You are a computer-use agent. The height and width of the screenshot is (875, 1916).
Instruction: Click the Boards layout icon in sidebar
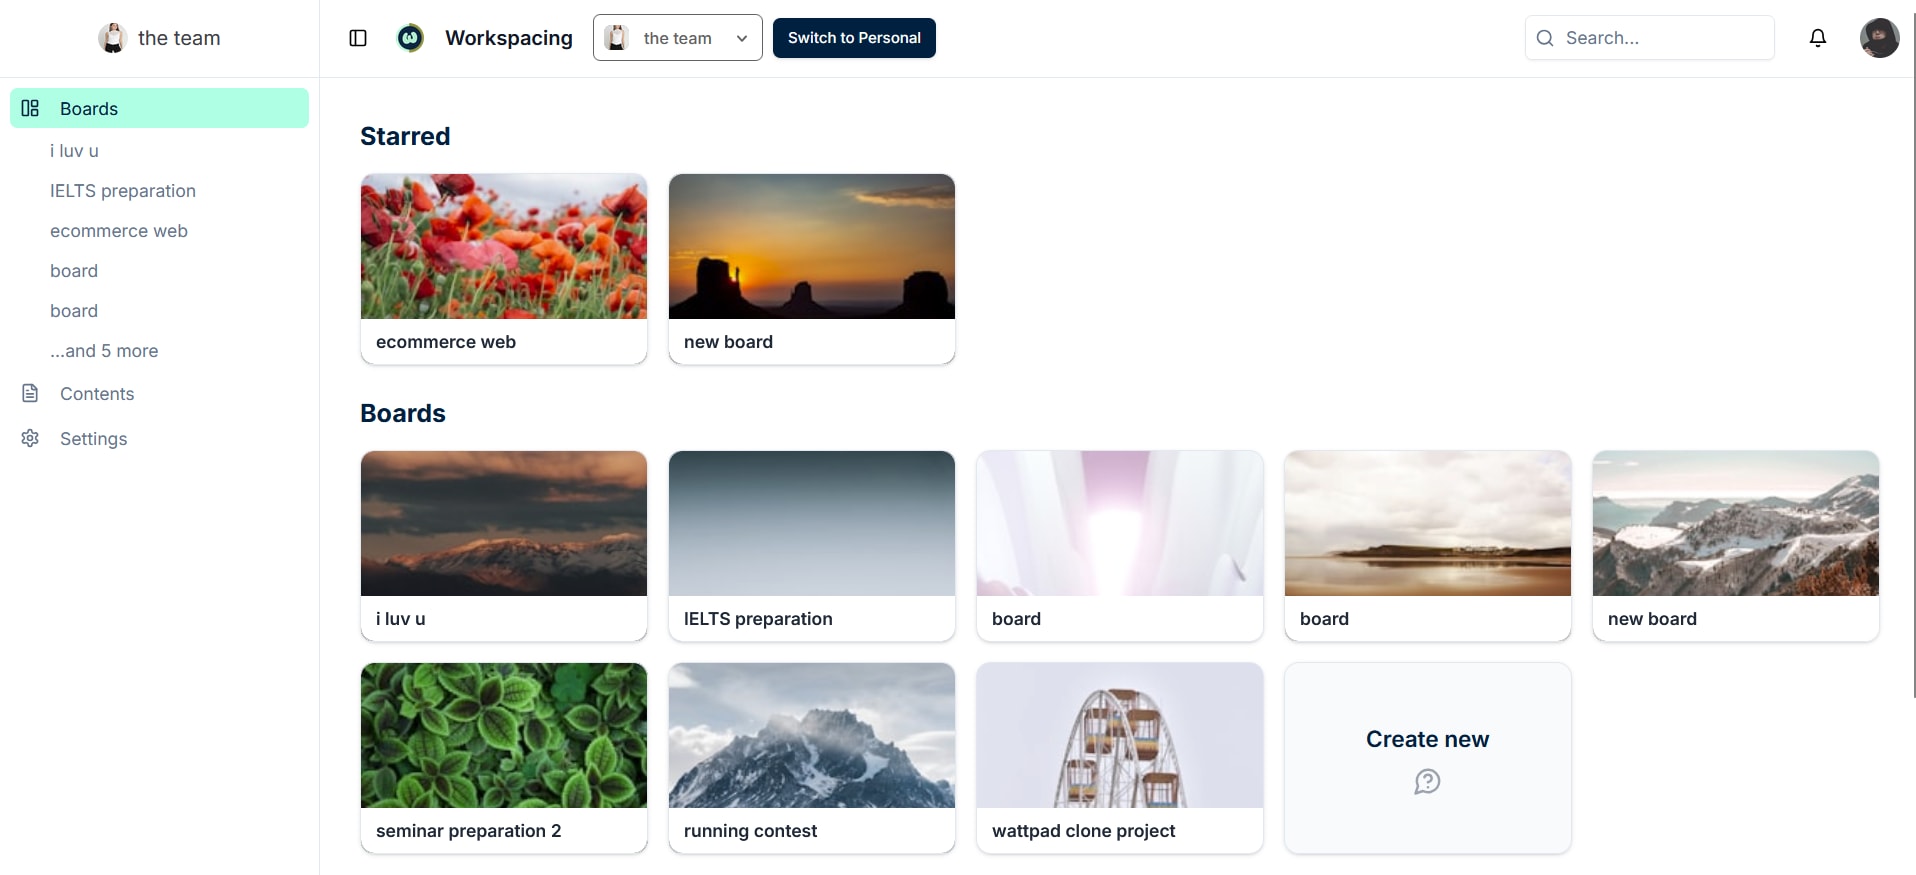30,108
